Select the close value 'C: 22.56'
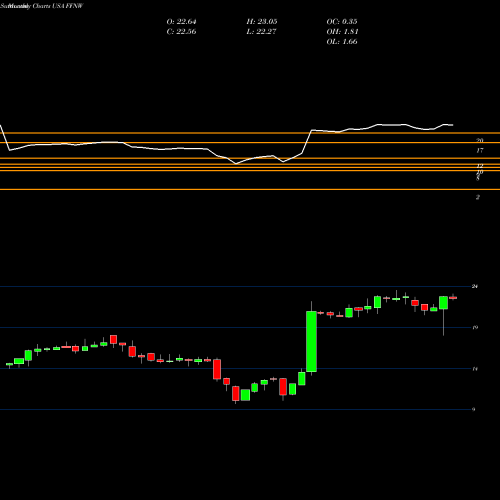This screenshot has height=500, width=500. click(181, 32)
